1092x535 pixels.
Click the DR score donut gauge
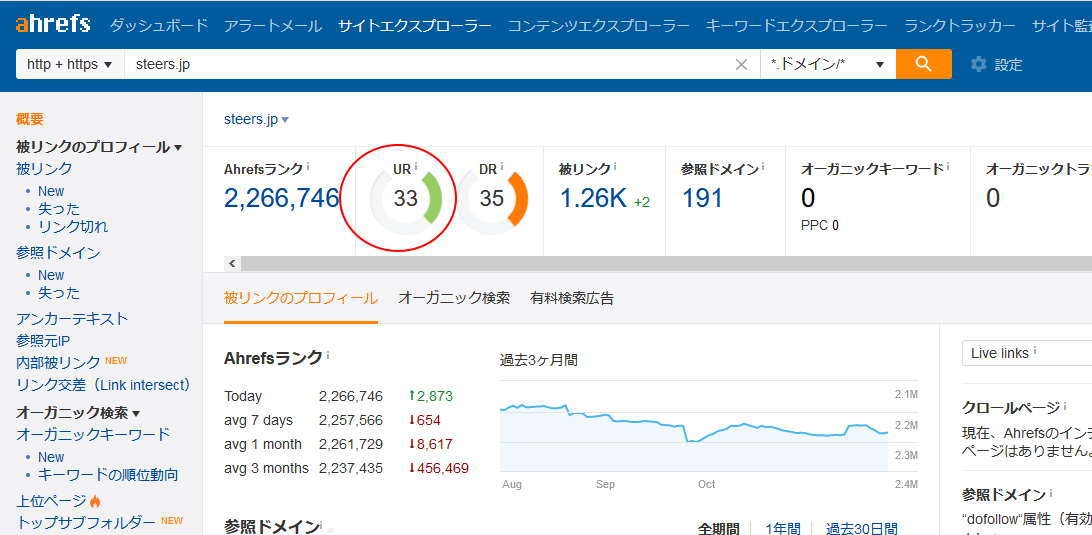[492, 198]
